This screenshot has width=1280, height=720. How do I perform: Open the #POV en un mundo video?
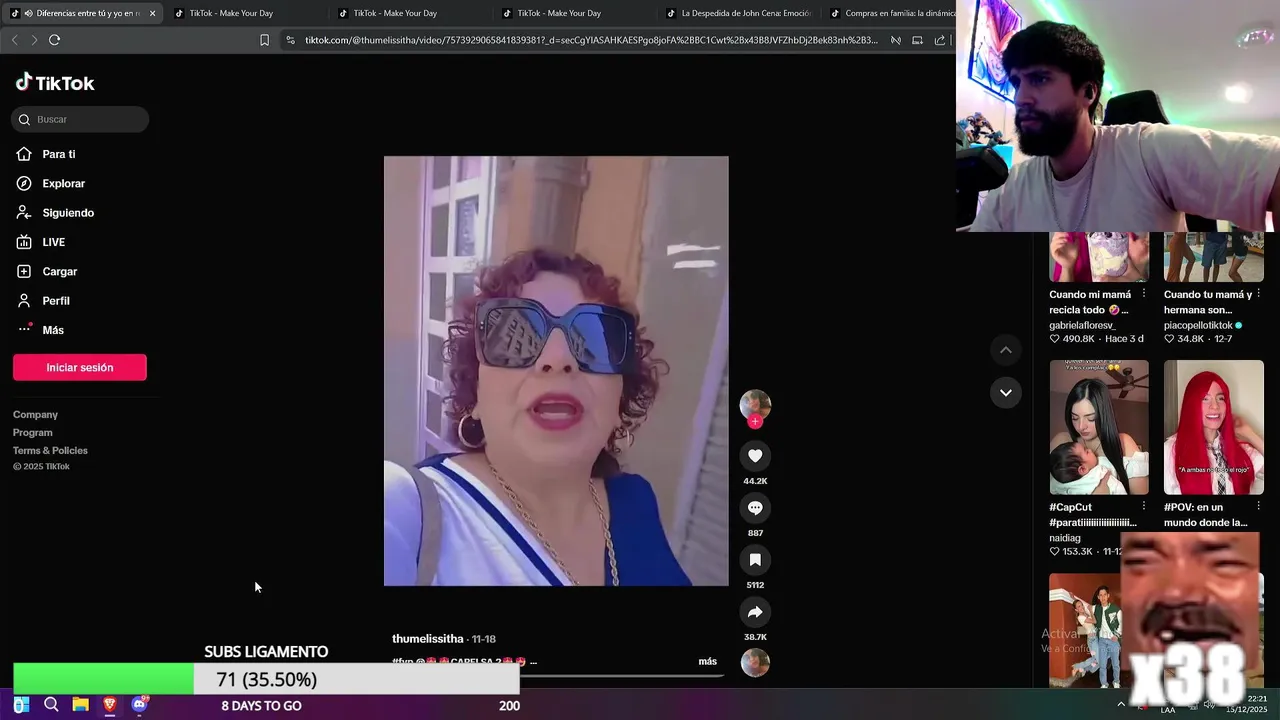[1214, 427]
